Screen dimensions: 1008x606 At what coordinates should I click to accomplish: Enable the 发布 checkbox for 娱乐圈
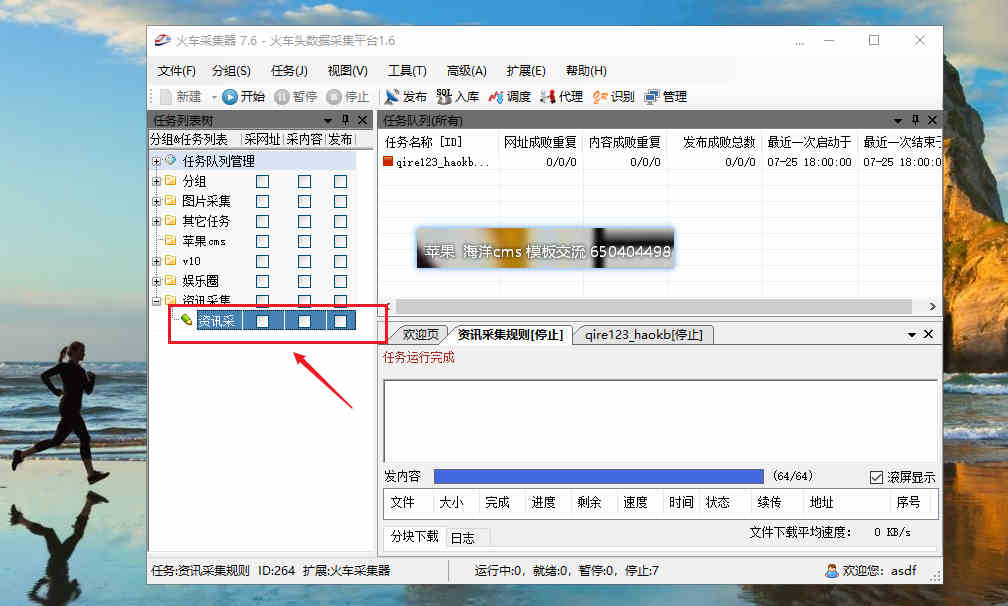click(x=341, y=281)
